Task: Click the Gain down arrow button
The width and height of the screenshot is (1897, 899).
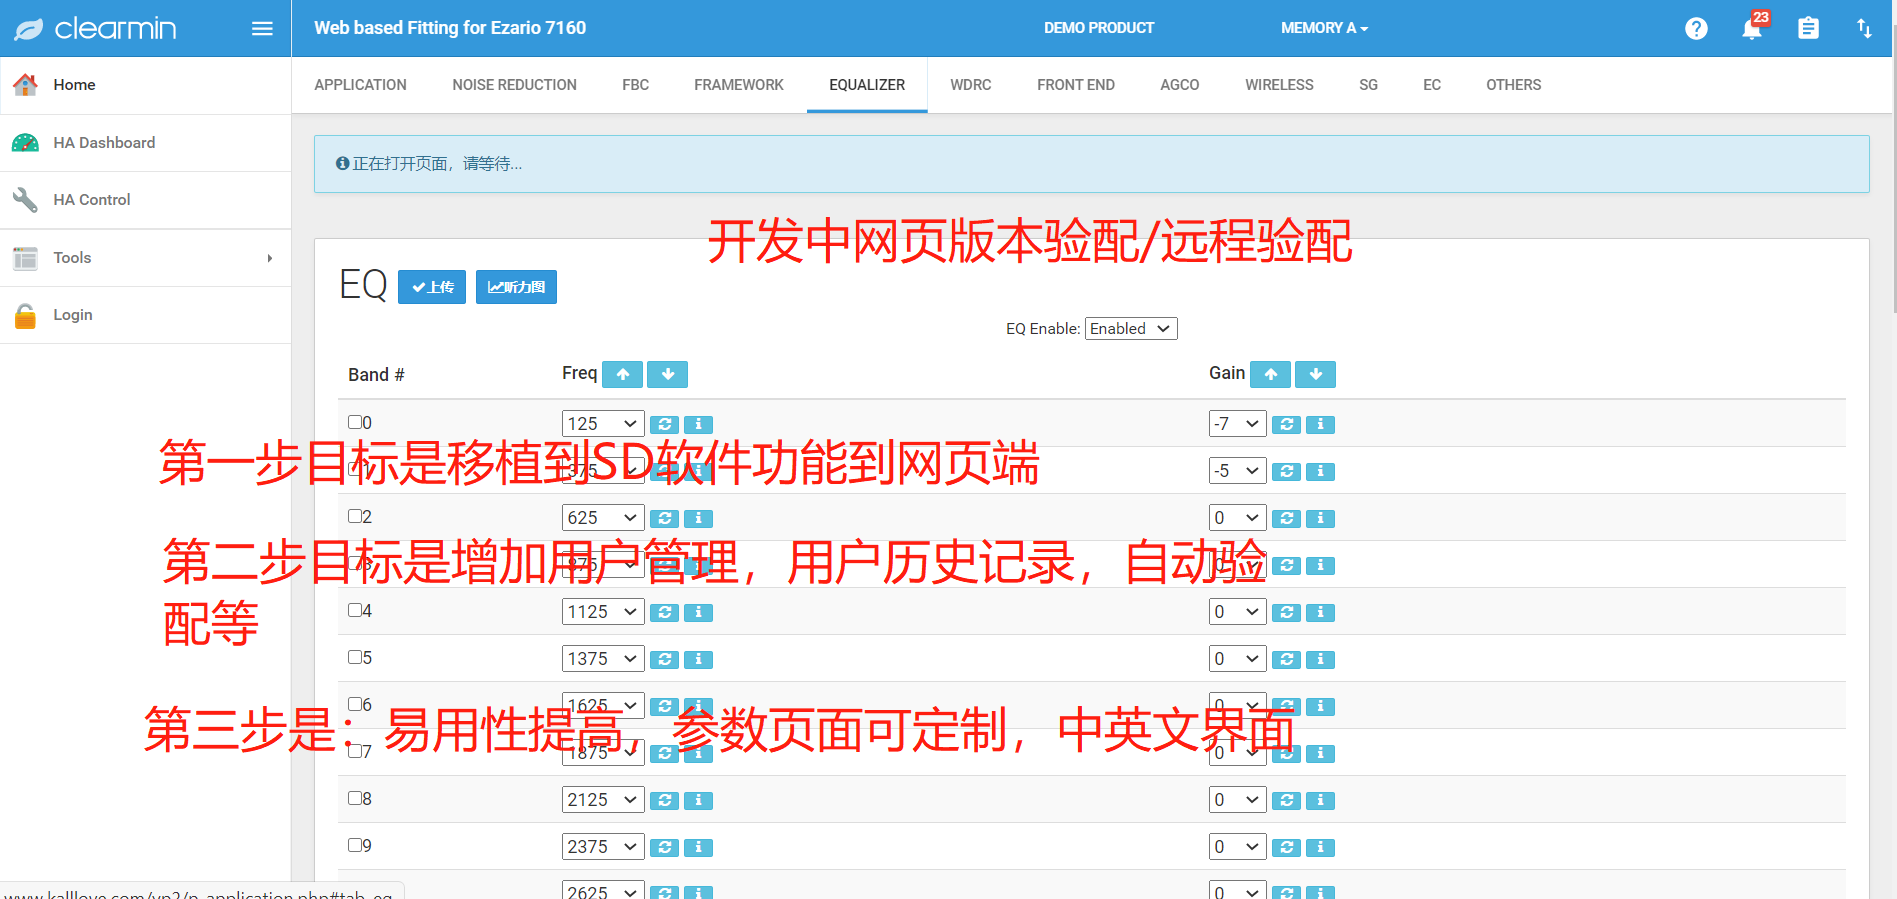Action: tap(1315, 374)
